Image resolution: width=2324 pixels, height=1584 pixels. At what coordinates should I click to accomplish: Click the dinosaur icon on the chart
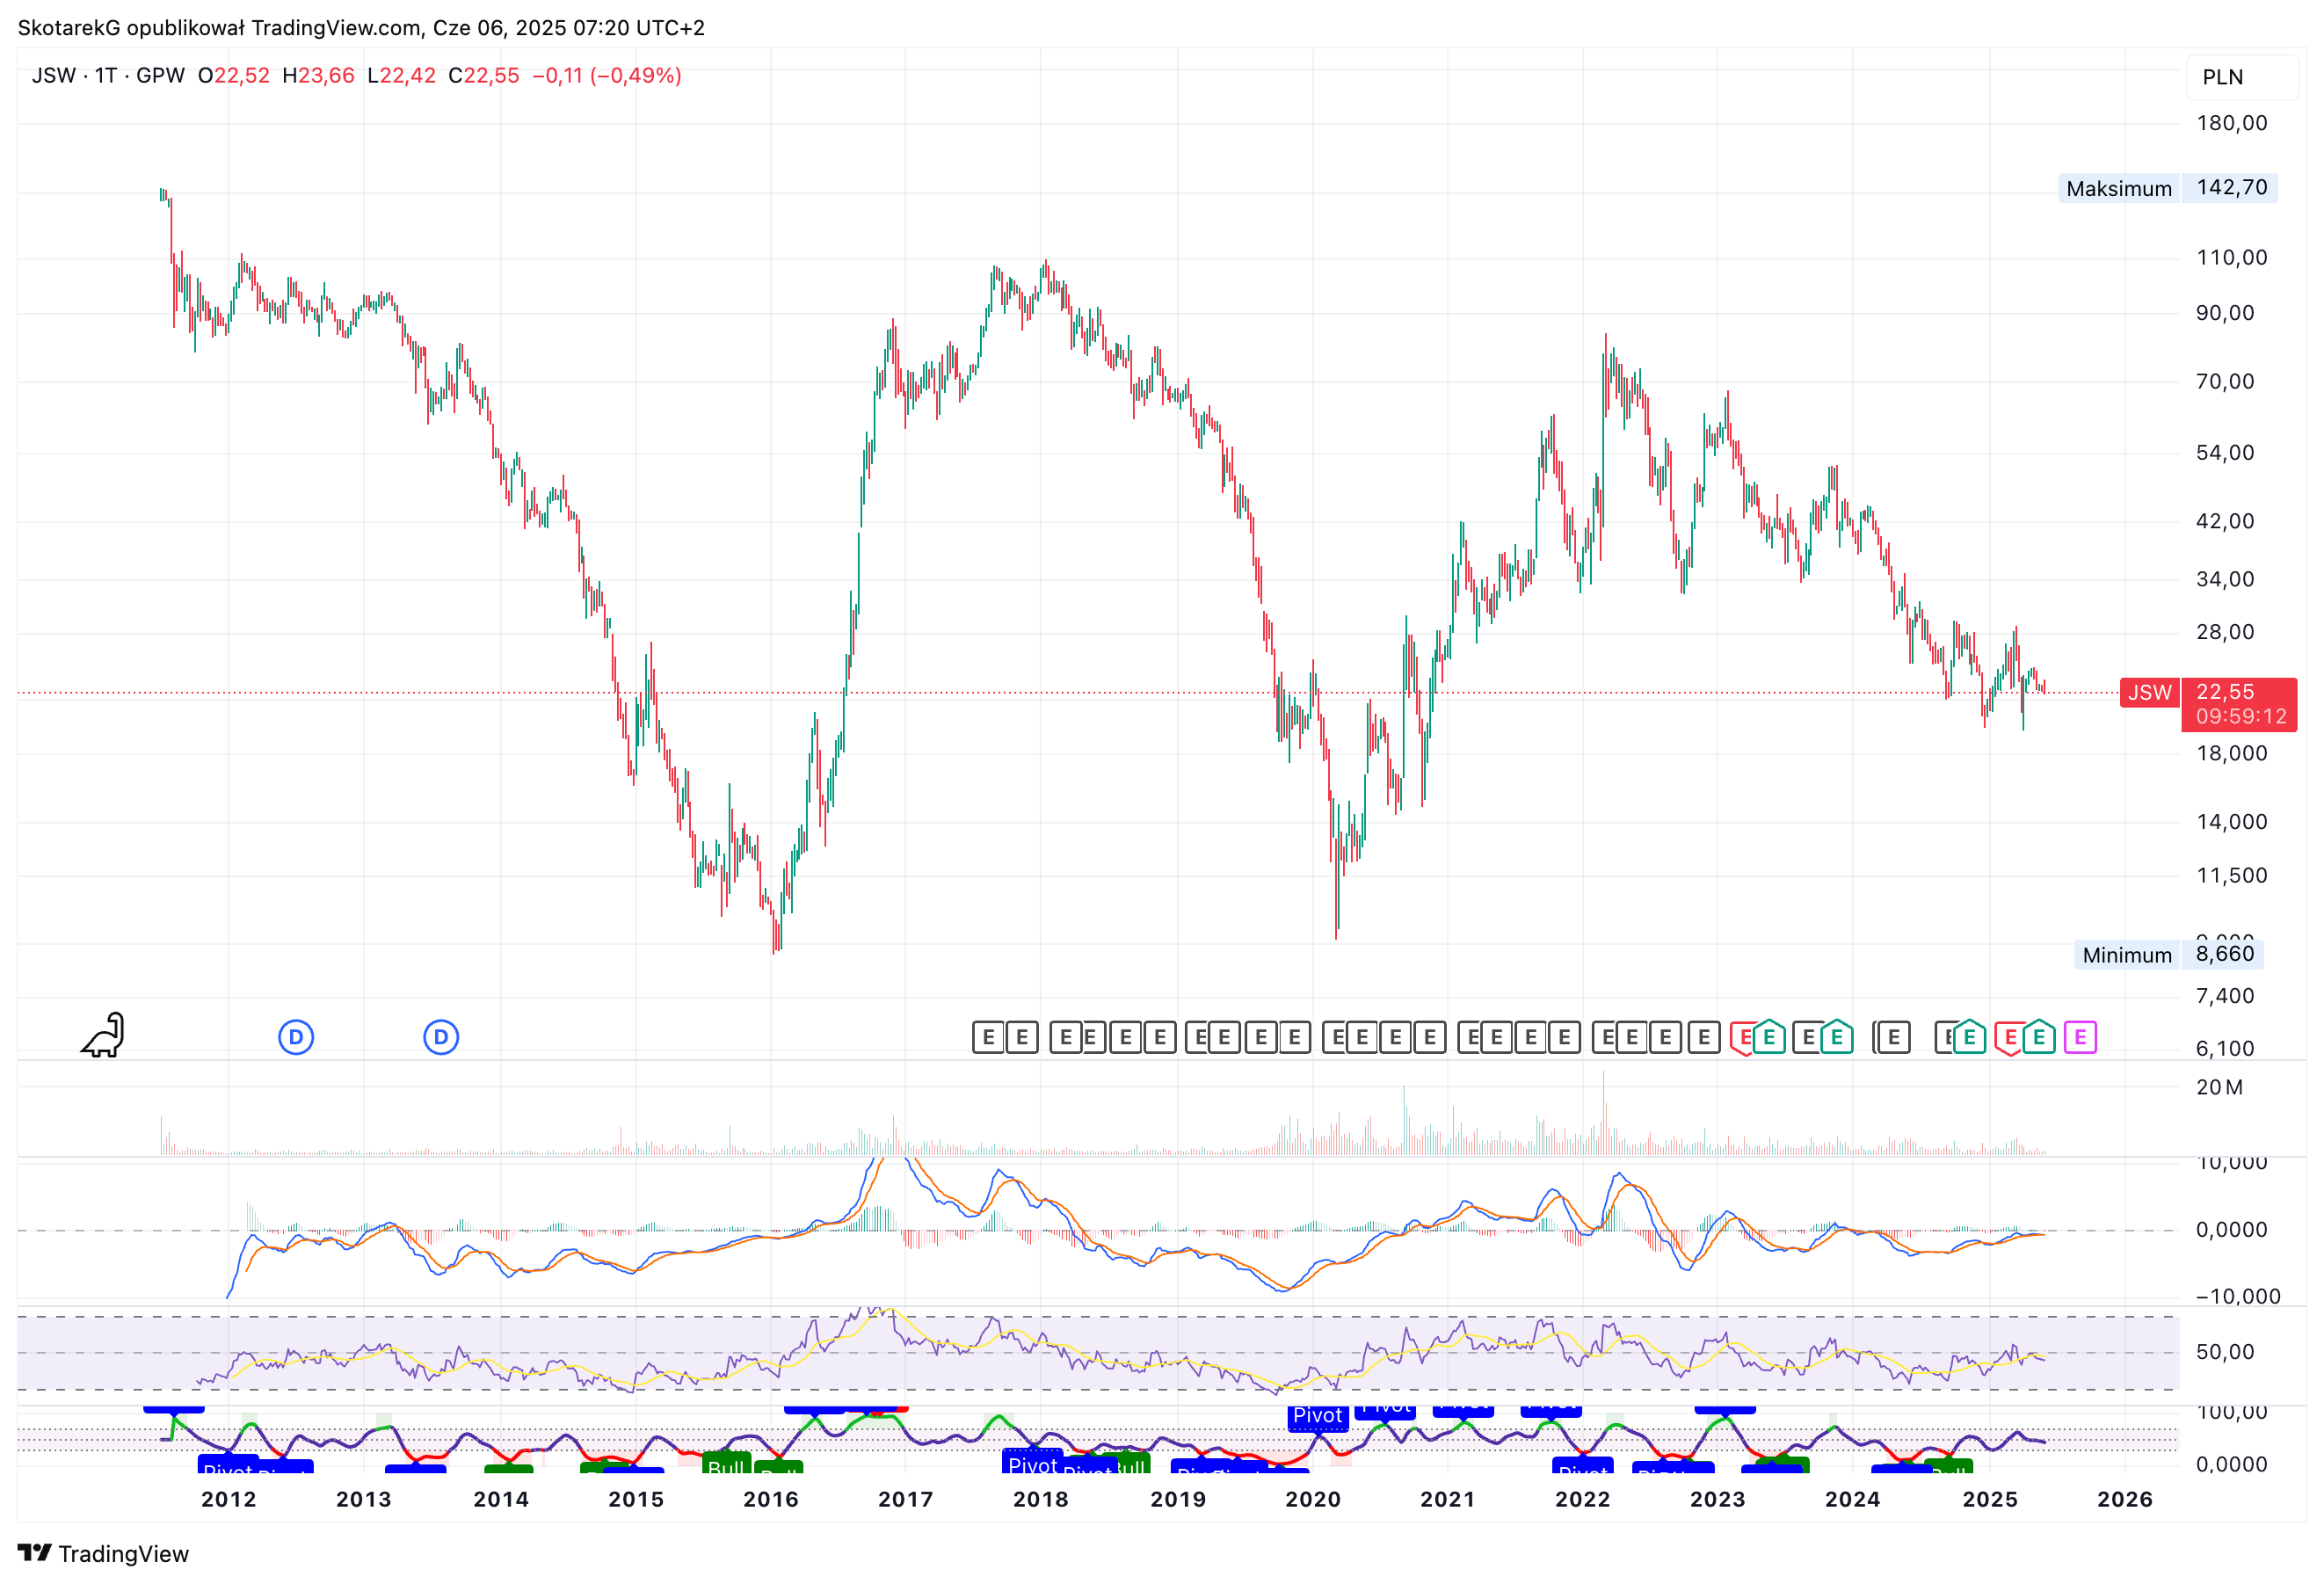click(x=103, y=1035)
